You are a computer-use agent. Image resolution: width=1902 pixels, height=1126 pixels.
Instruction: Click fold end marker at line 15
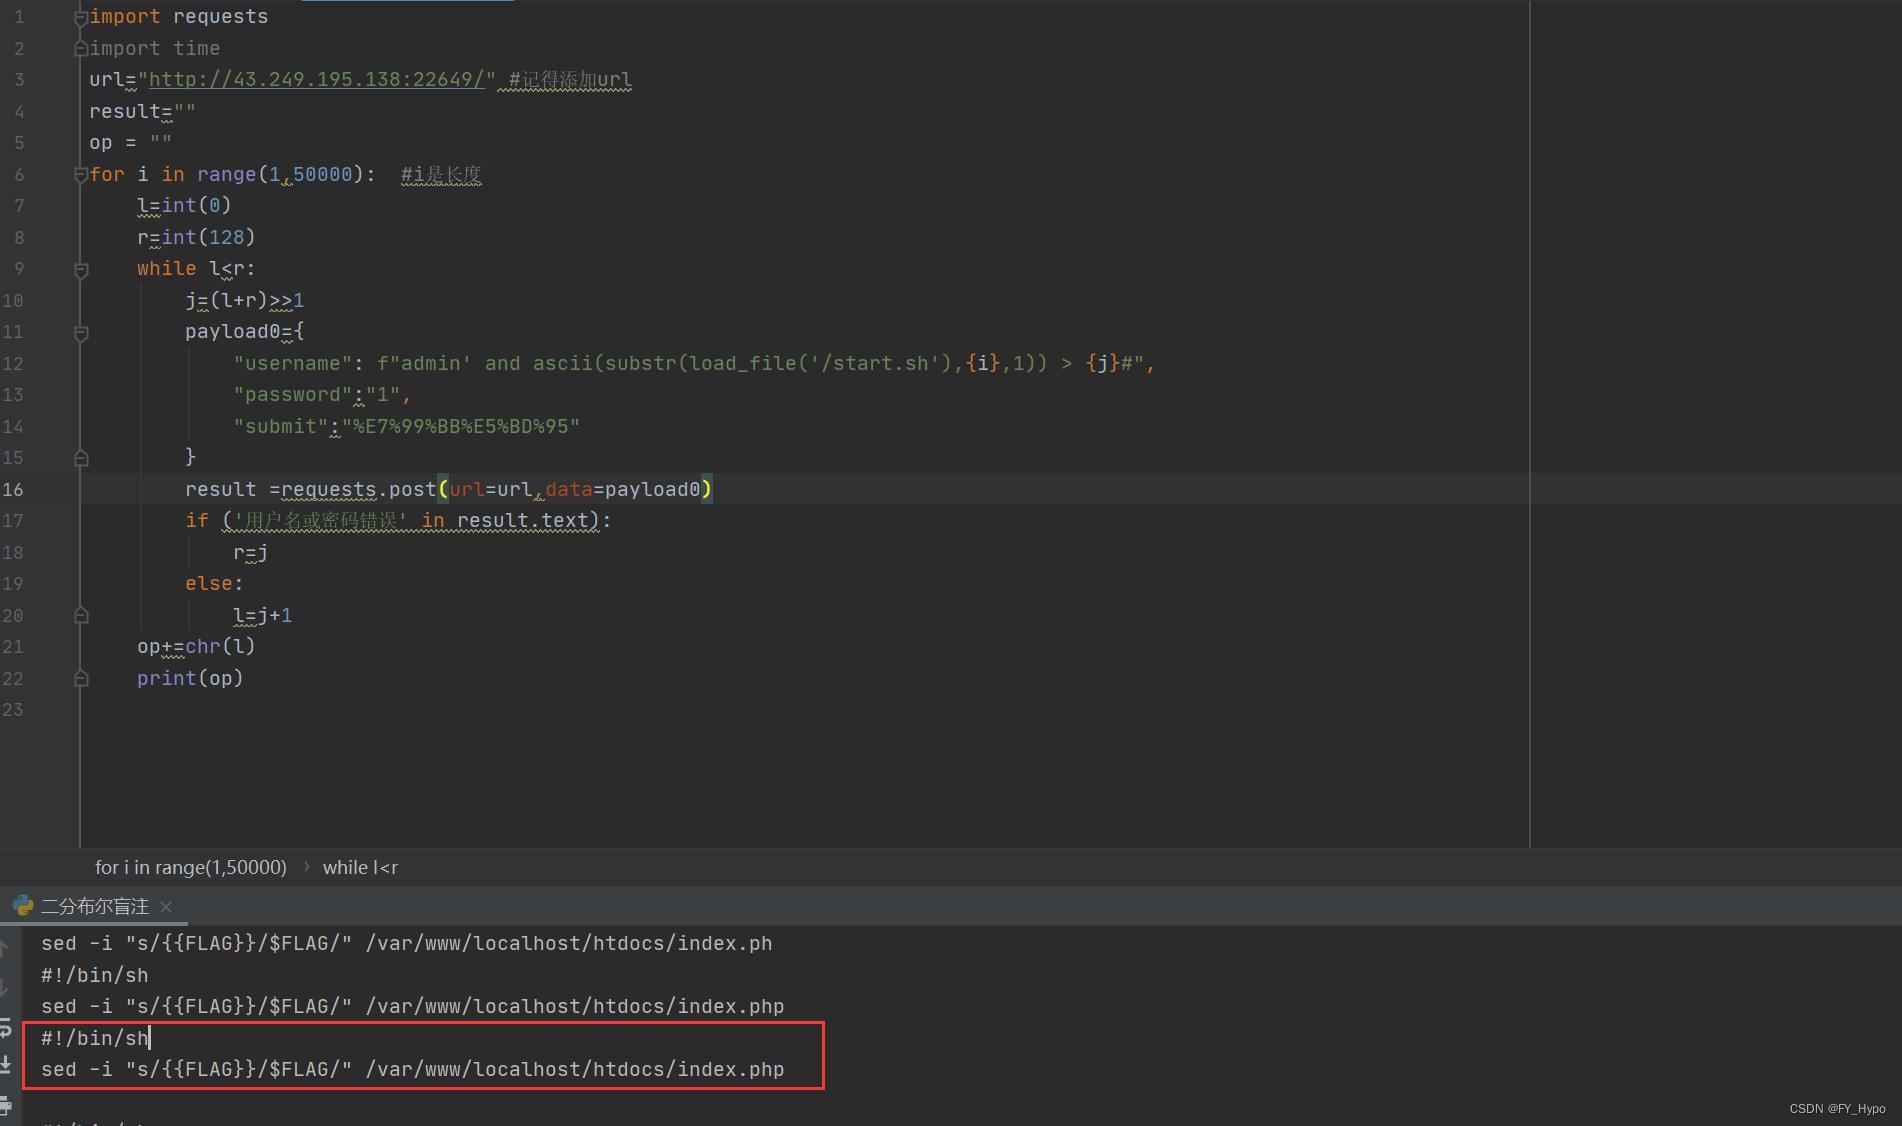tap(81, 458)
